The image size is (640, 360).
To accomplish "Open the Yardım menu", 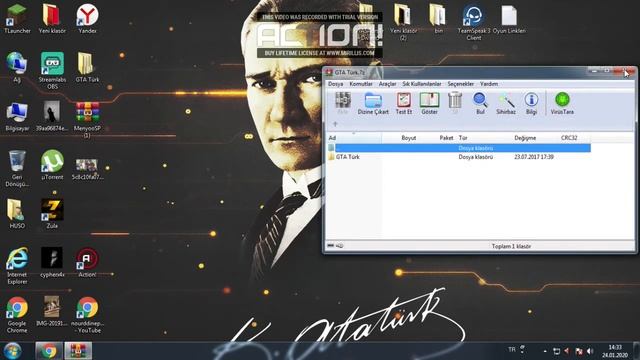I will pyautogui.click(x=489, y=84).
